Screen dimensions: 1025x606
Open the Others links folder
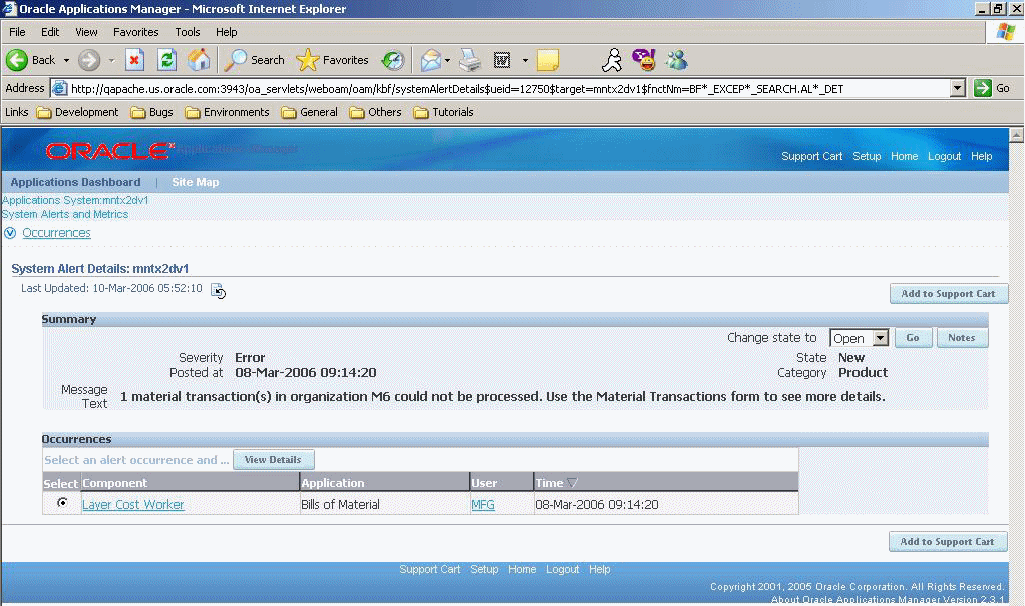[376, 112]
